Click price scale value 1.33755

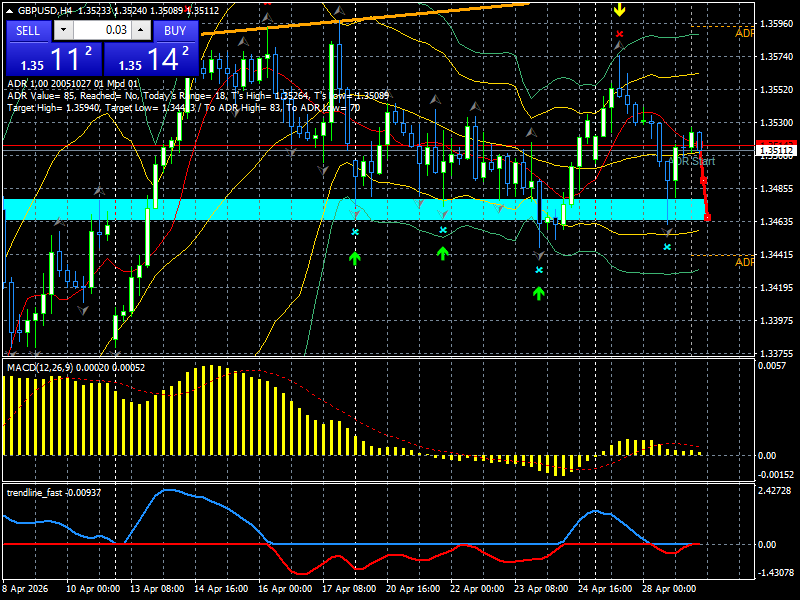click(x=777, y=353)
